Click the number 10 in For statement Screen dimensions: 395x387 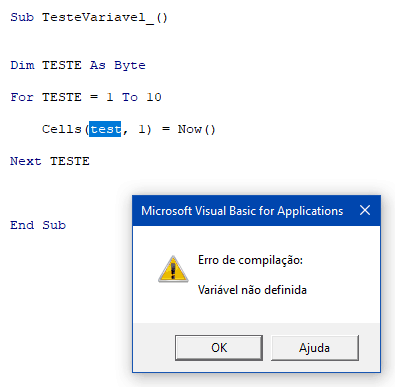(154, 97)
